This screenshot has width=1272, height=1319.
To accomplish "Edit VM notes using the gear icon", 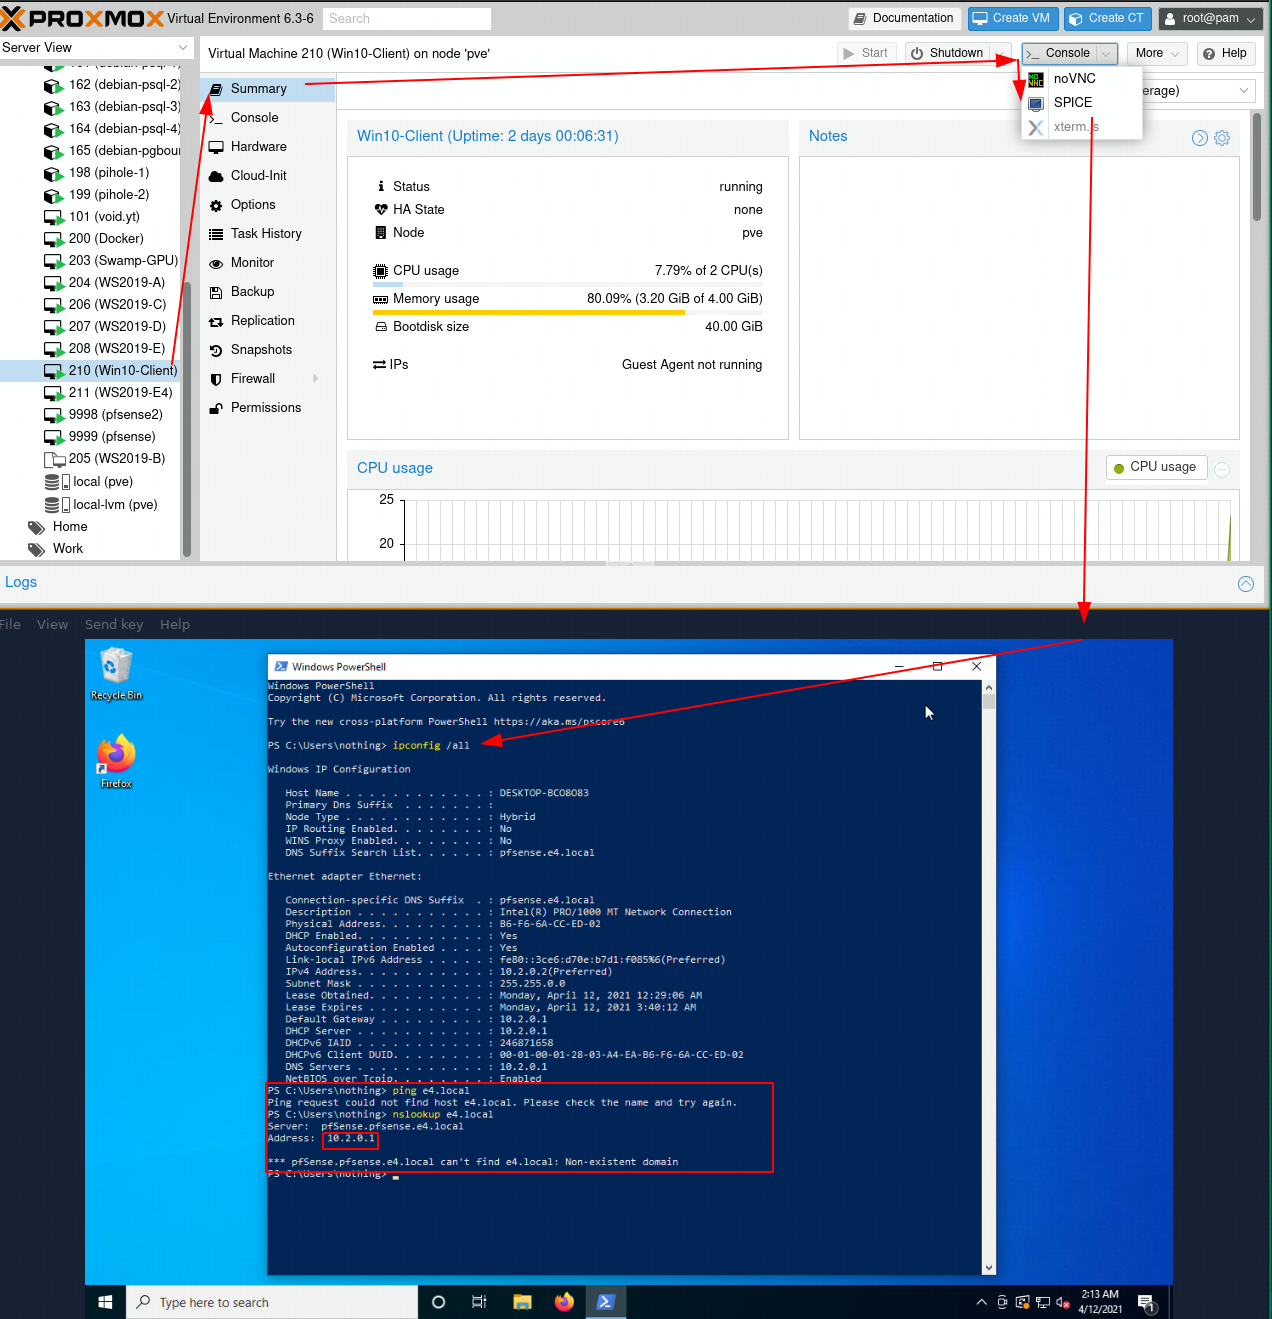I will tap(1222, 138).
